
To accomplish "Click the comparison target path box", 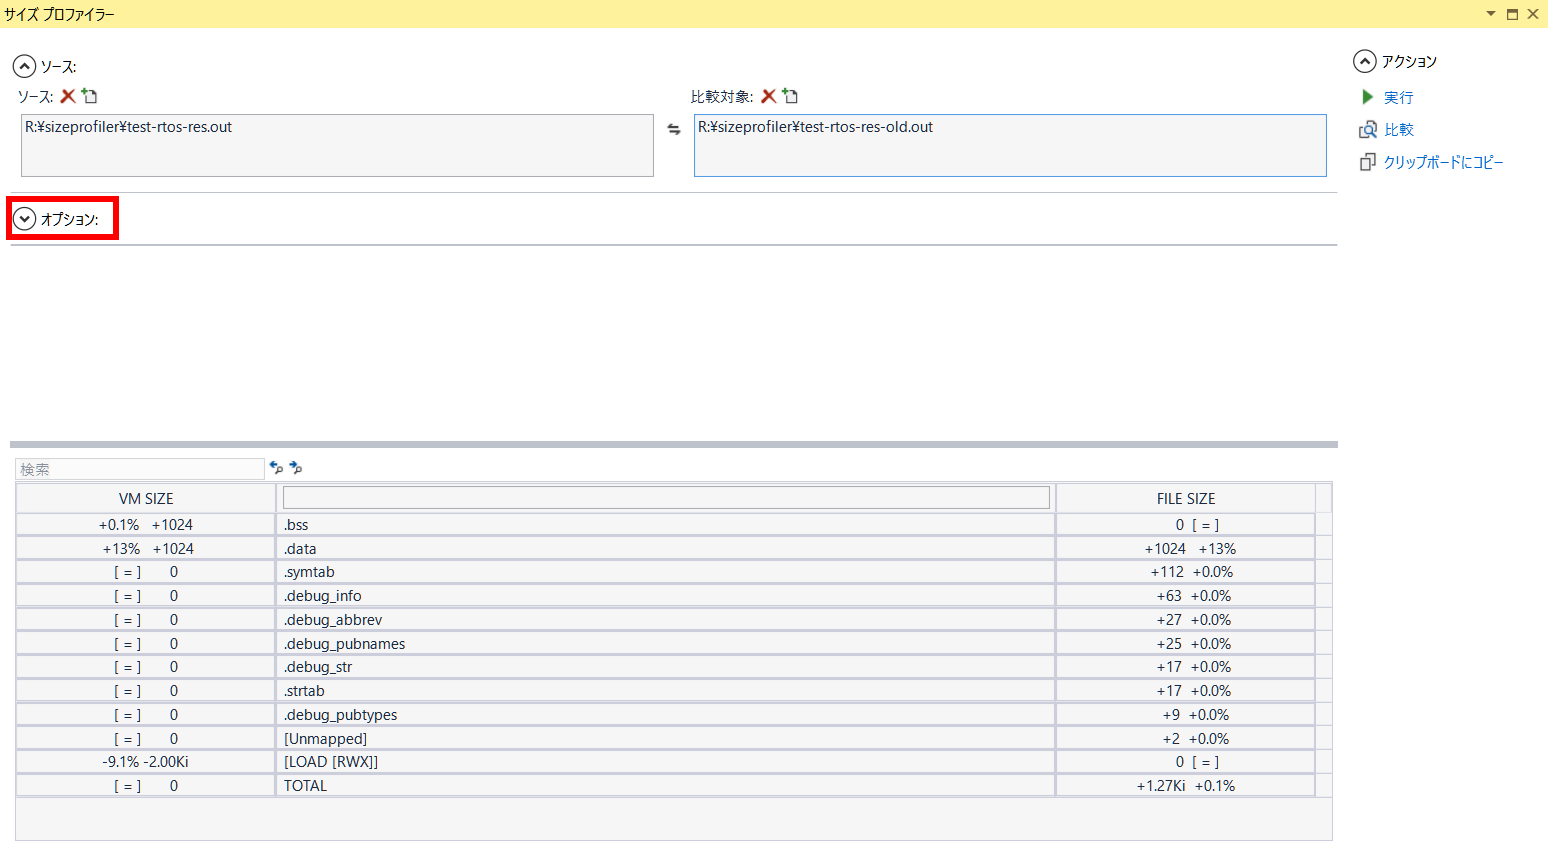I will 1010,145.
